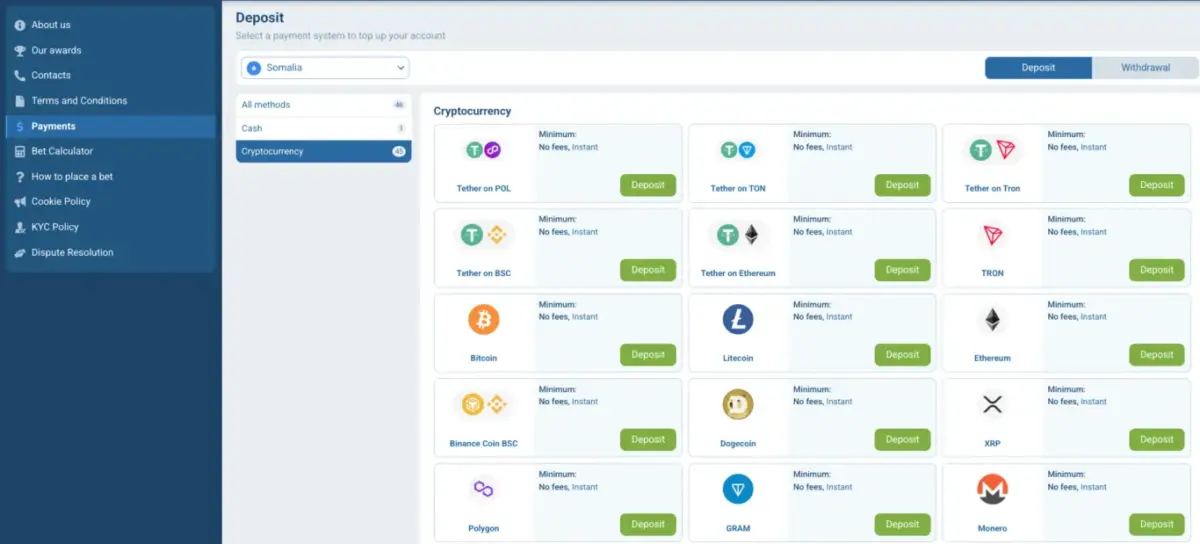
Task: Click the document icon beside Terms and Conditions
Action: click(x=20, y=101)
